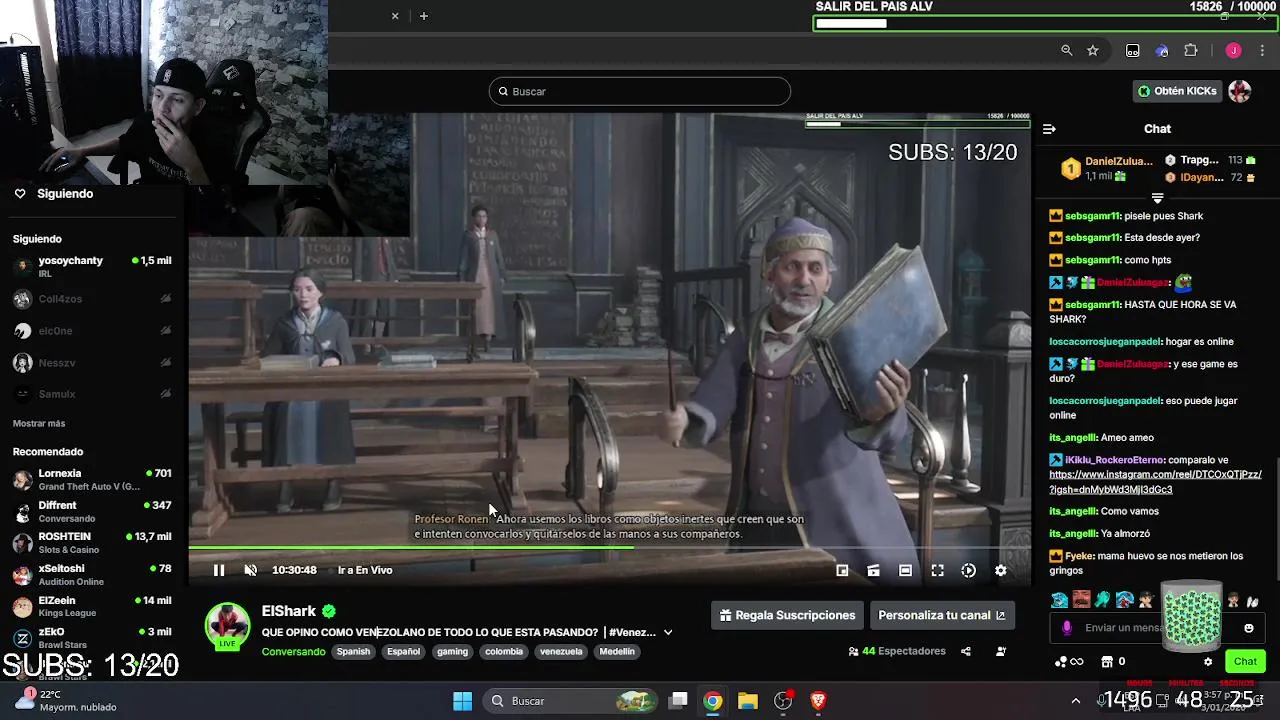This screenshot has width=1280, height=720.
Task: Open the user profile avatar menu
Action: click(1240, 91)
